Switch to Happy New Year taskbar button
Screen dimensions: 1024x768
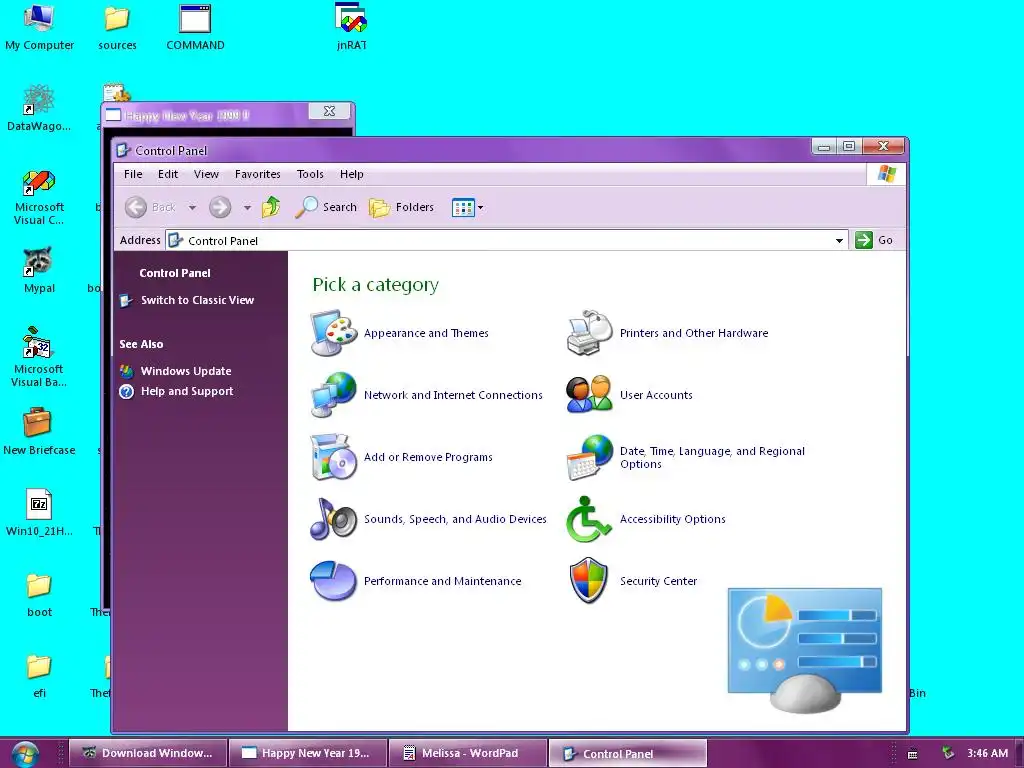point(308,753)
